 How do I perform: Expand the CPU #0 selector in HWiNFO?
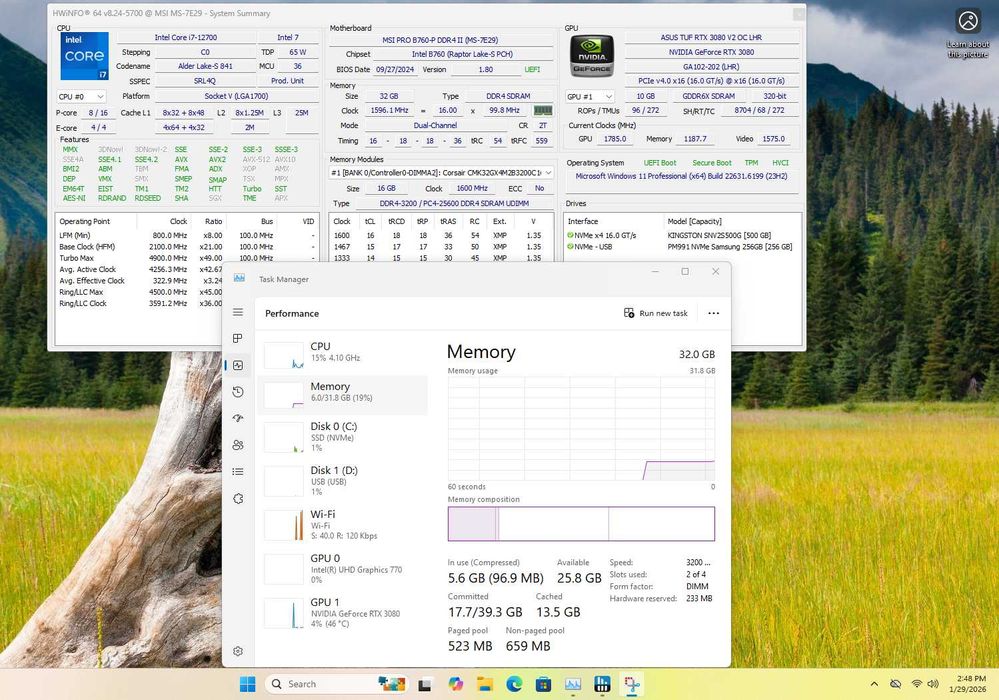[x=81, y=96]
